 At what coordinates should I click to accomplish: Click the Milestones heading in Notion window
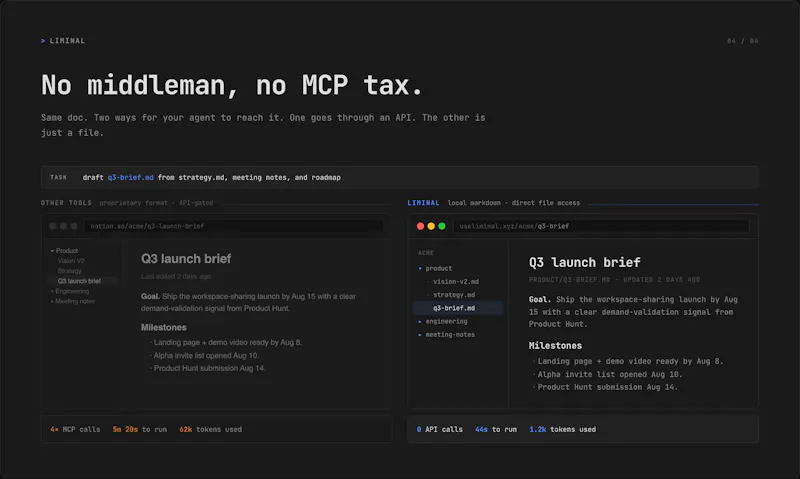[164, 327]
